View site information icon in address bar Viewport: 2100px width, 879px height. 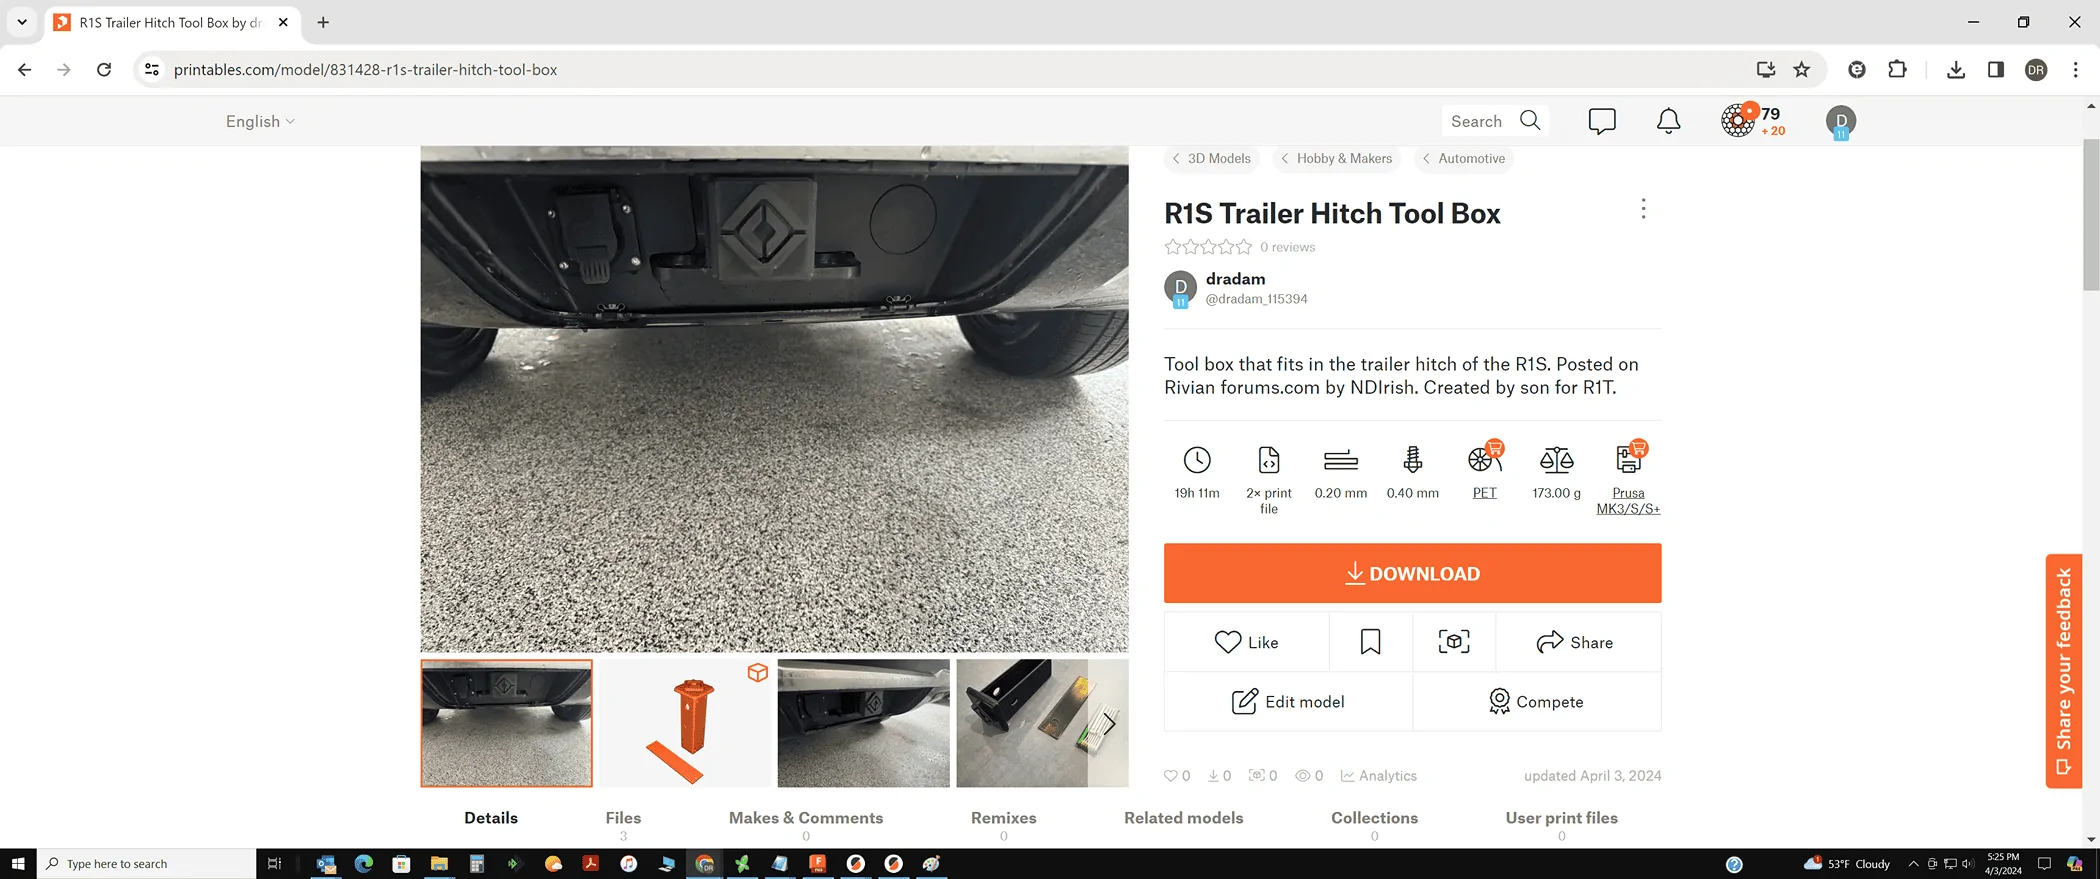click(x=152, y=69)
